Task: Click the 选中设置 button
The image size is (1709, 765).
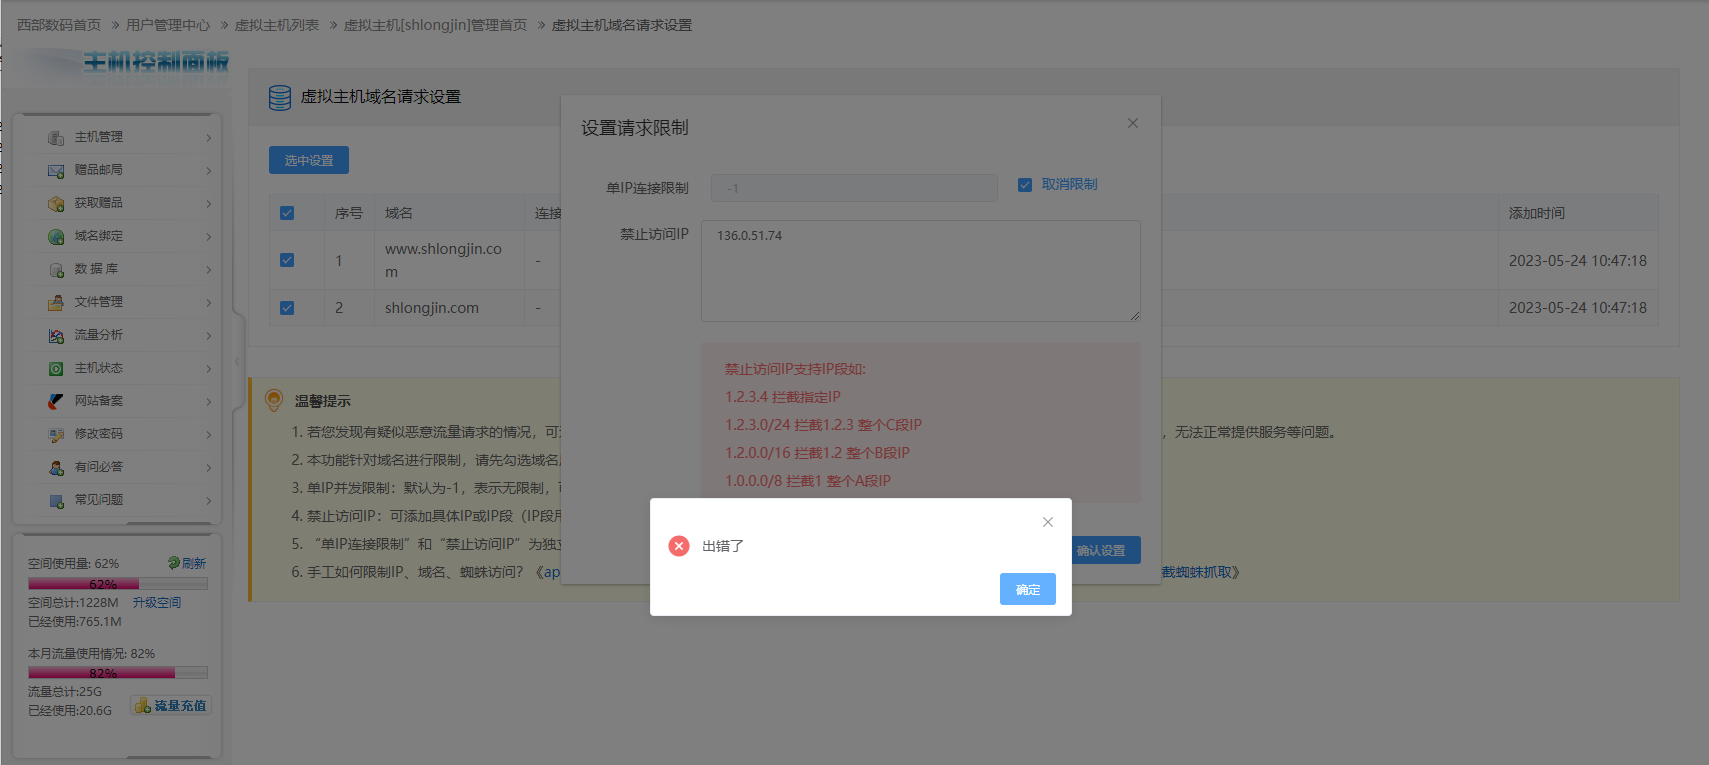Action: coord(309,160)
